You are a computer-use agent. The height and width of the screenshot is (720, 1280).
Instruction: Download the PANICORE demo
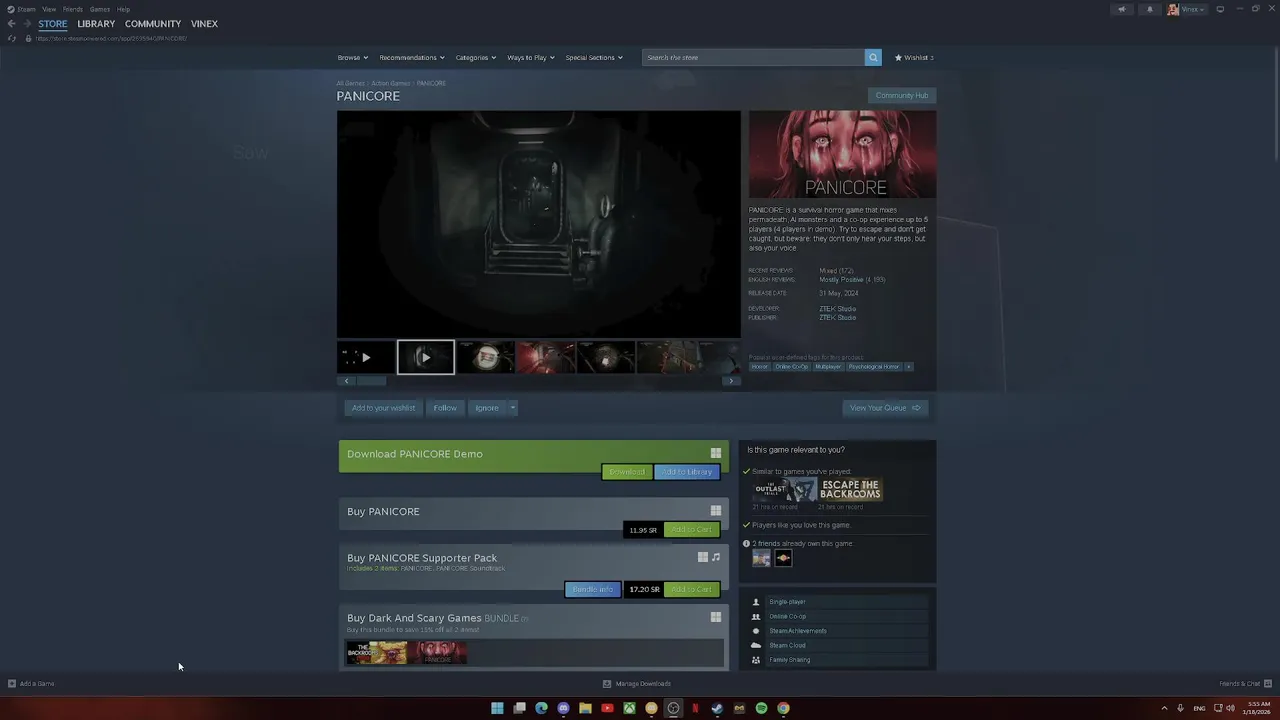(x=627, y=472)
